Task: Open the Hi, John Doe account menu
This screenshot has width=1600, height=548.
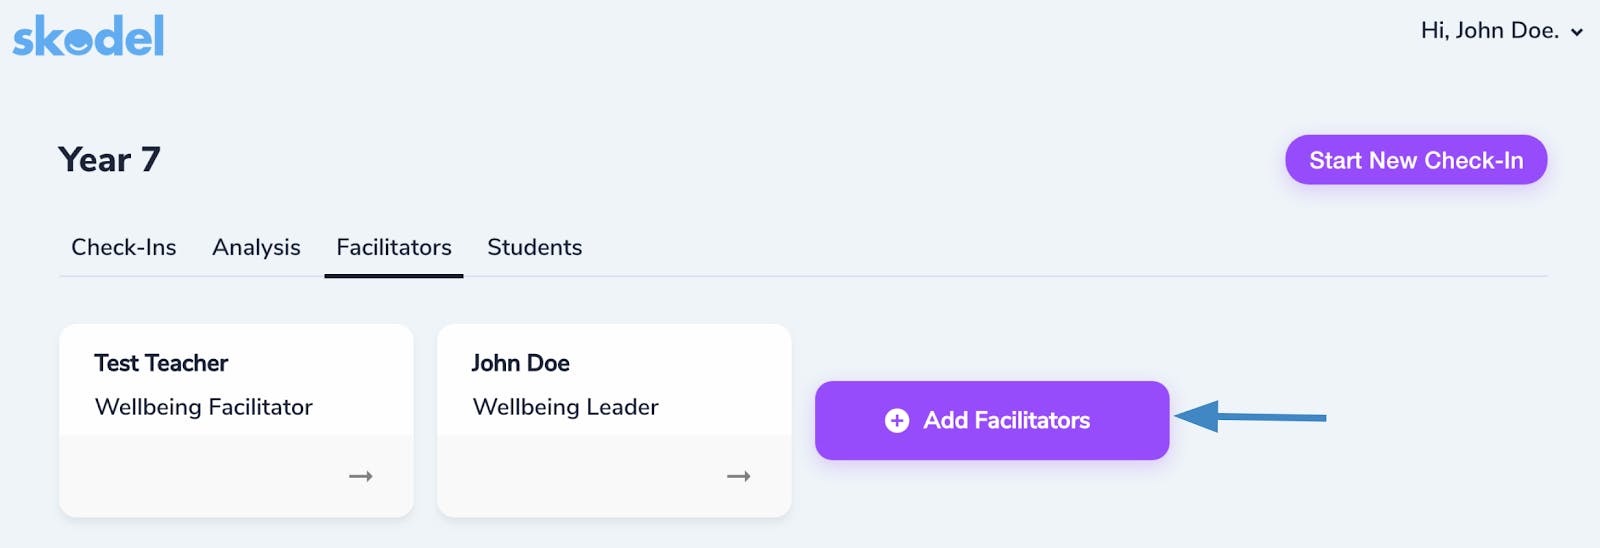Action: coord(1501,31)
